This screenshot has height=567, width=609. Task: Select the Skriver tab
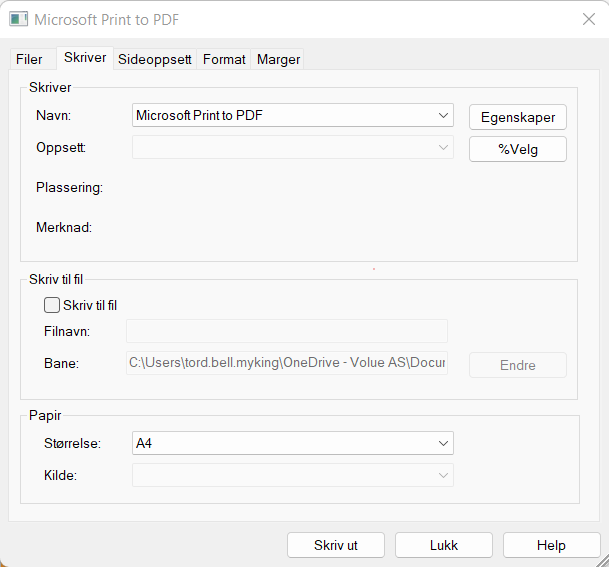click(85, 58)
